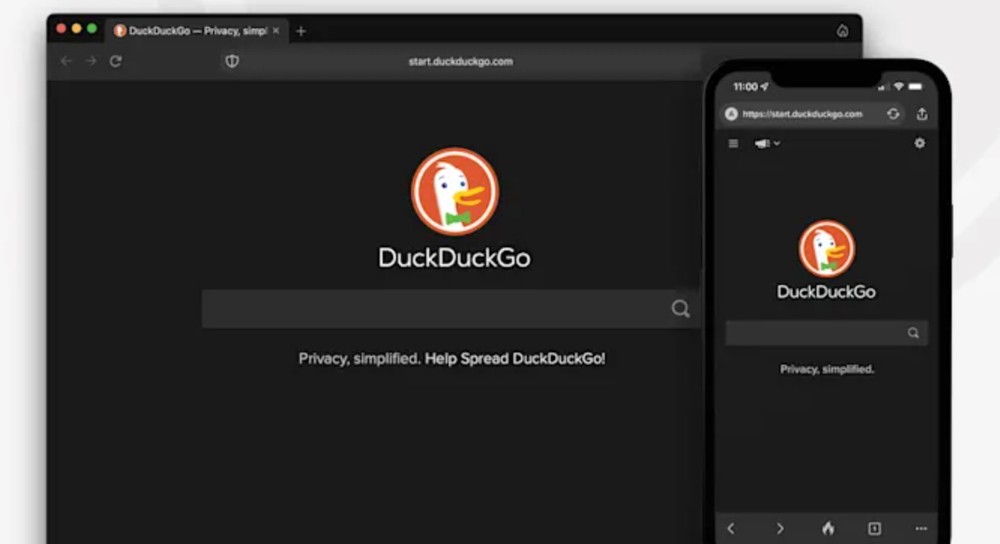The height and width of the screenshot is (544, 1000).
Task: Tap the DuckDuckGo wordmark on phone page
Action: tap(827, 292)
